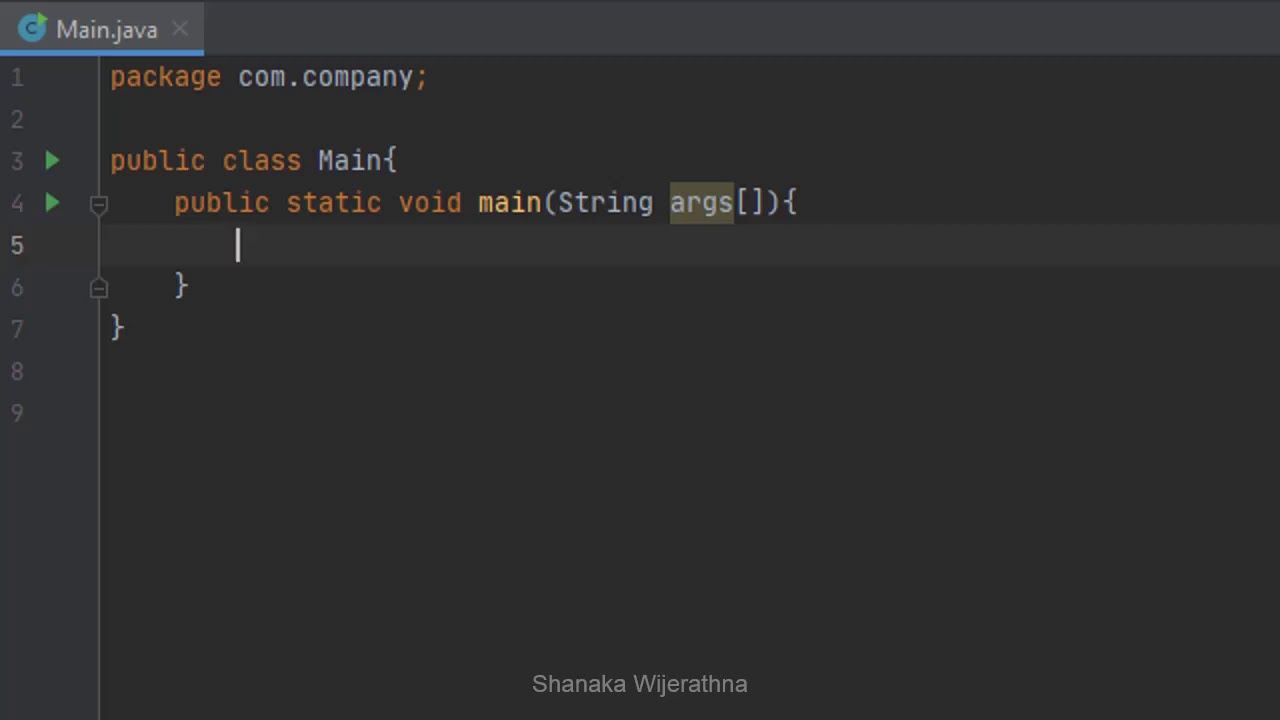Click 'com.company;' in the package statement
Screen dimensions: 1280x720
[x=333, y=77]
